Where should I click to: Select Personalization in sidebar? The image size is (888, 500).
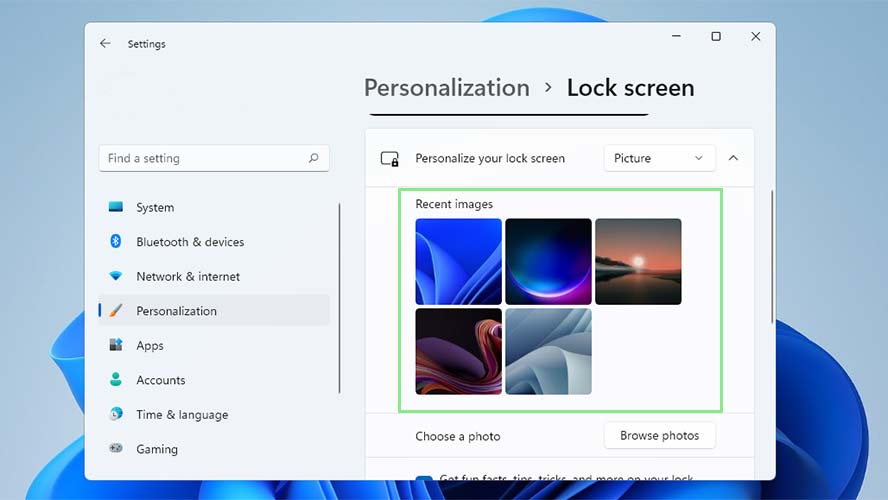coord(214,310)
